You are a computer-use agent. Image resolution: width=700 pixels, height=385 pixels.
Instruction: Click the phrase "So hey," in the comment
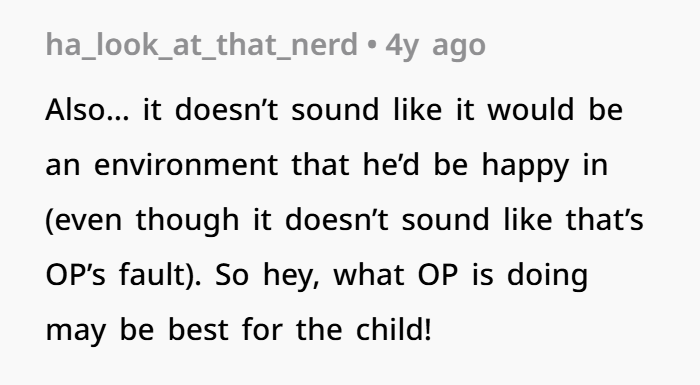(x=267, y=276)
